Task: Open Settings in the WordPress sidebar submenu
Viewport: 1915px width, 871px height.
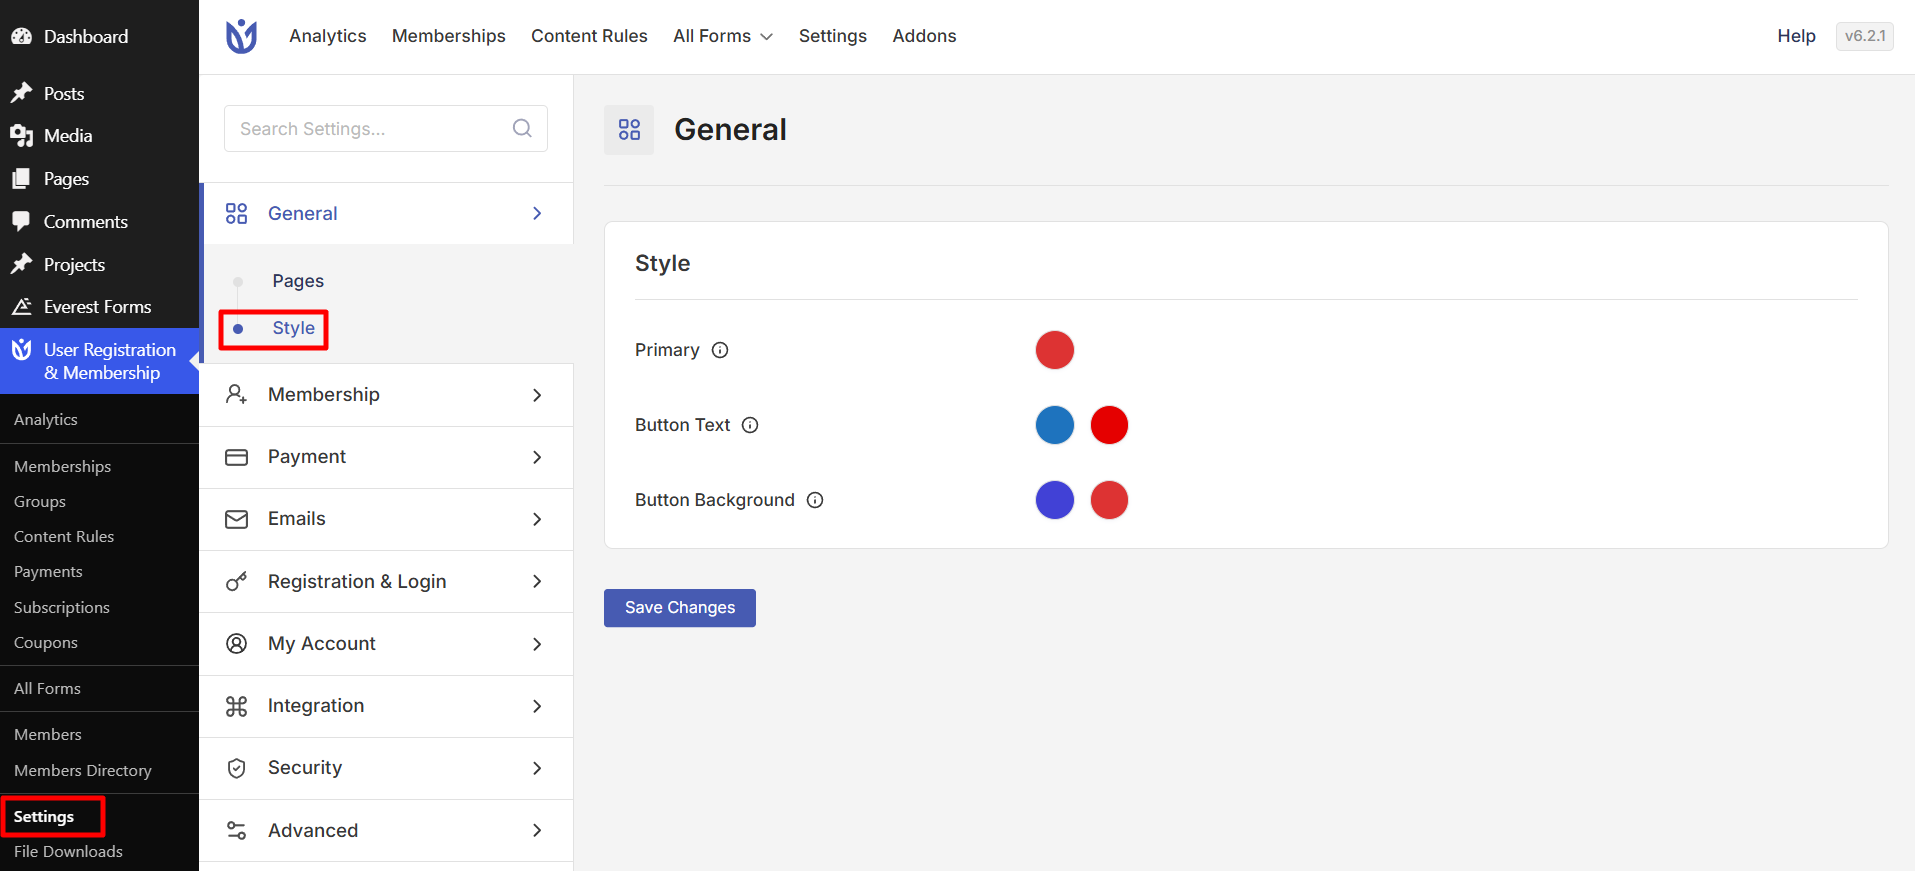Action: [44, 816]
